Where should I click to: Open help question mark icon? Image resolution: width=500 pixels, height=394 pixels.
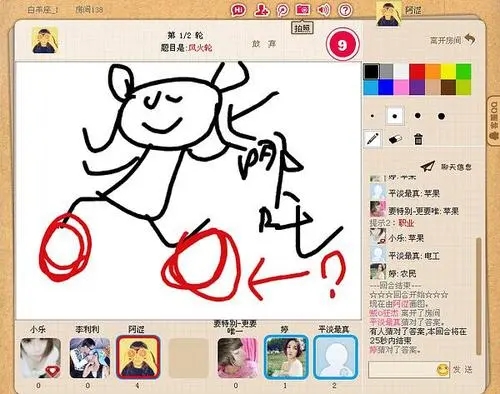(x=345, y=10)
